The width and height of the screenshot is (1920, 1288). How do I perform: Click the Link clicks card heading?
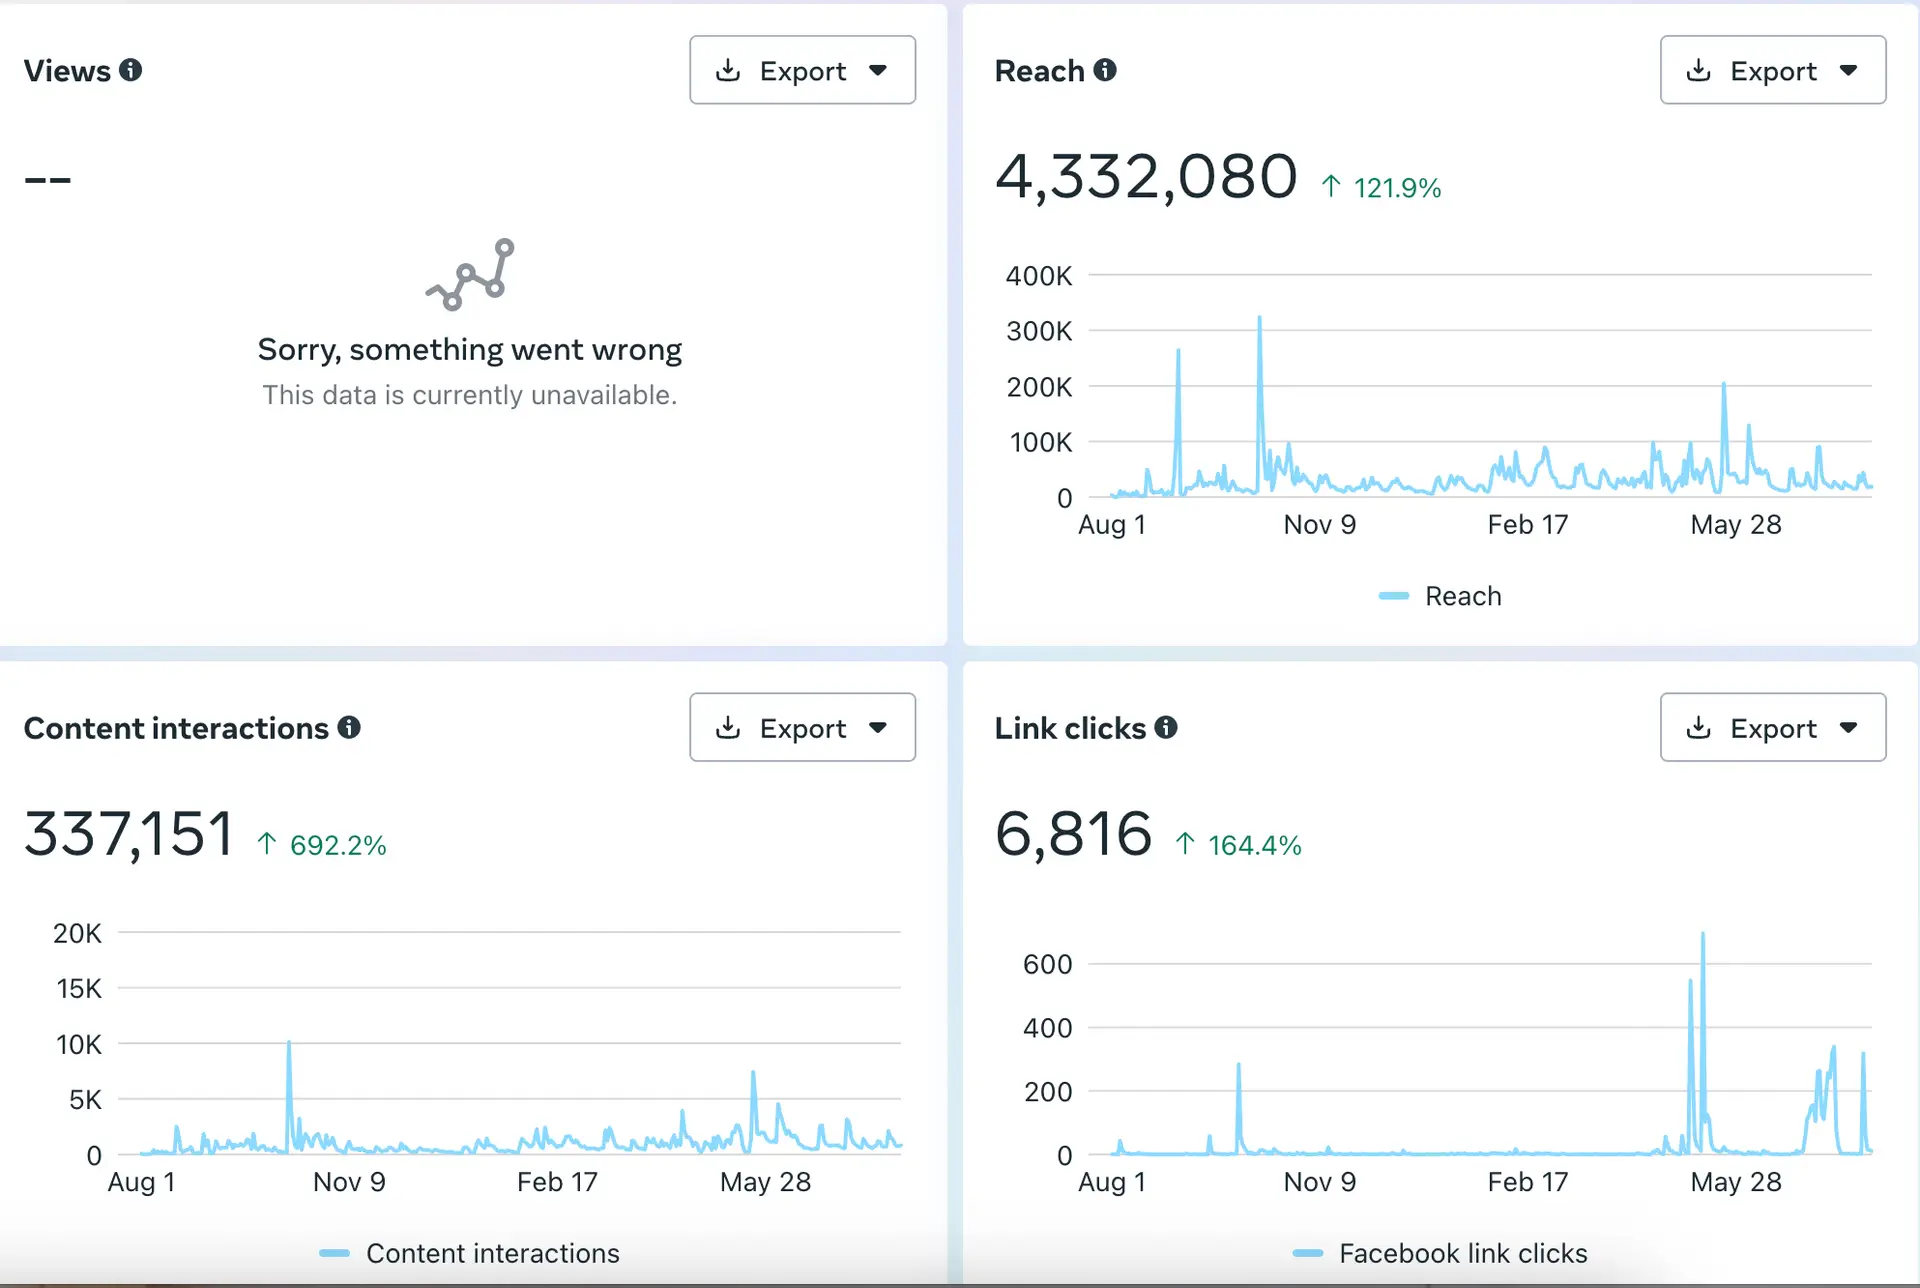point(1070,728)
